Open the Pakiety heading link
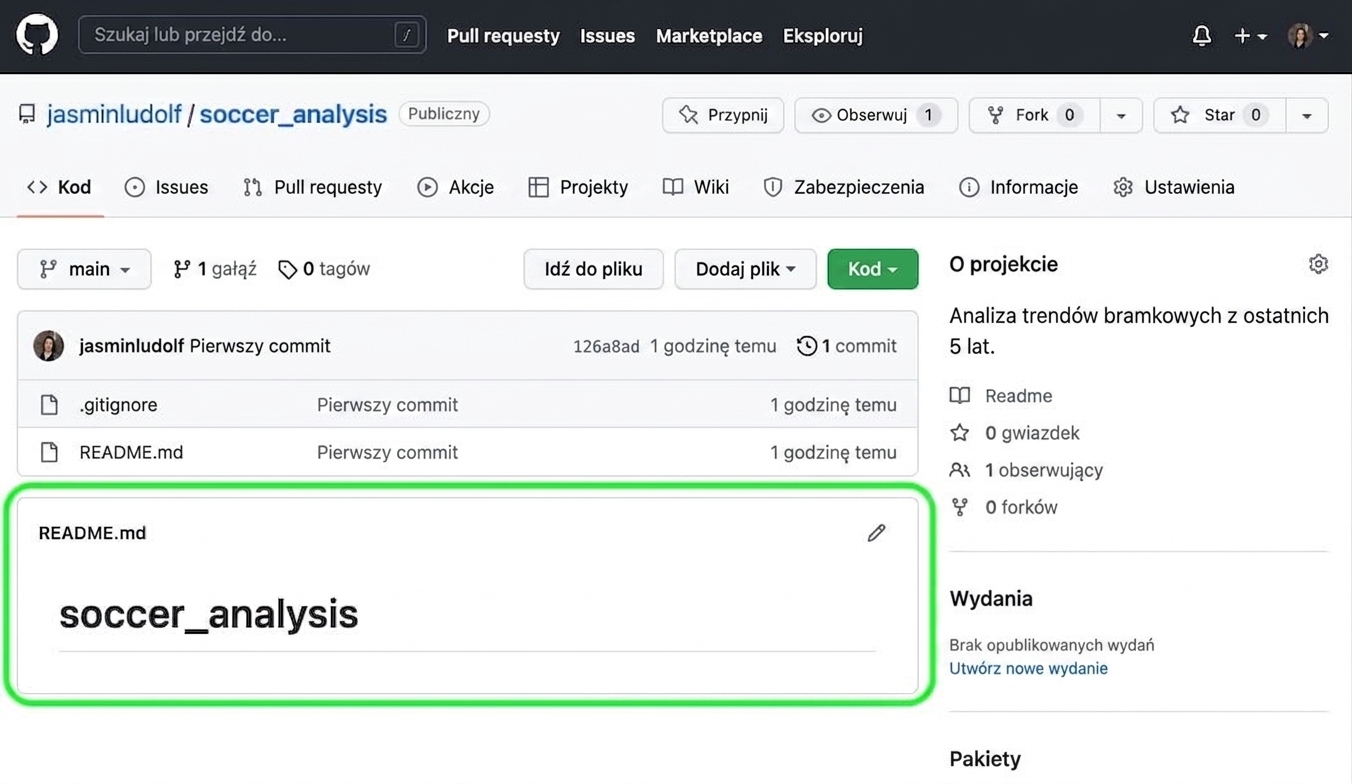Viewport: 1352px width, 784px height. 985,759
